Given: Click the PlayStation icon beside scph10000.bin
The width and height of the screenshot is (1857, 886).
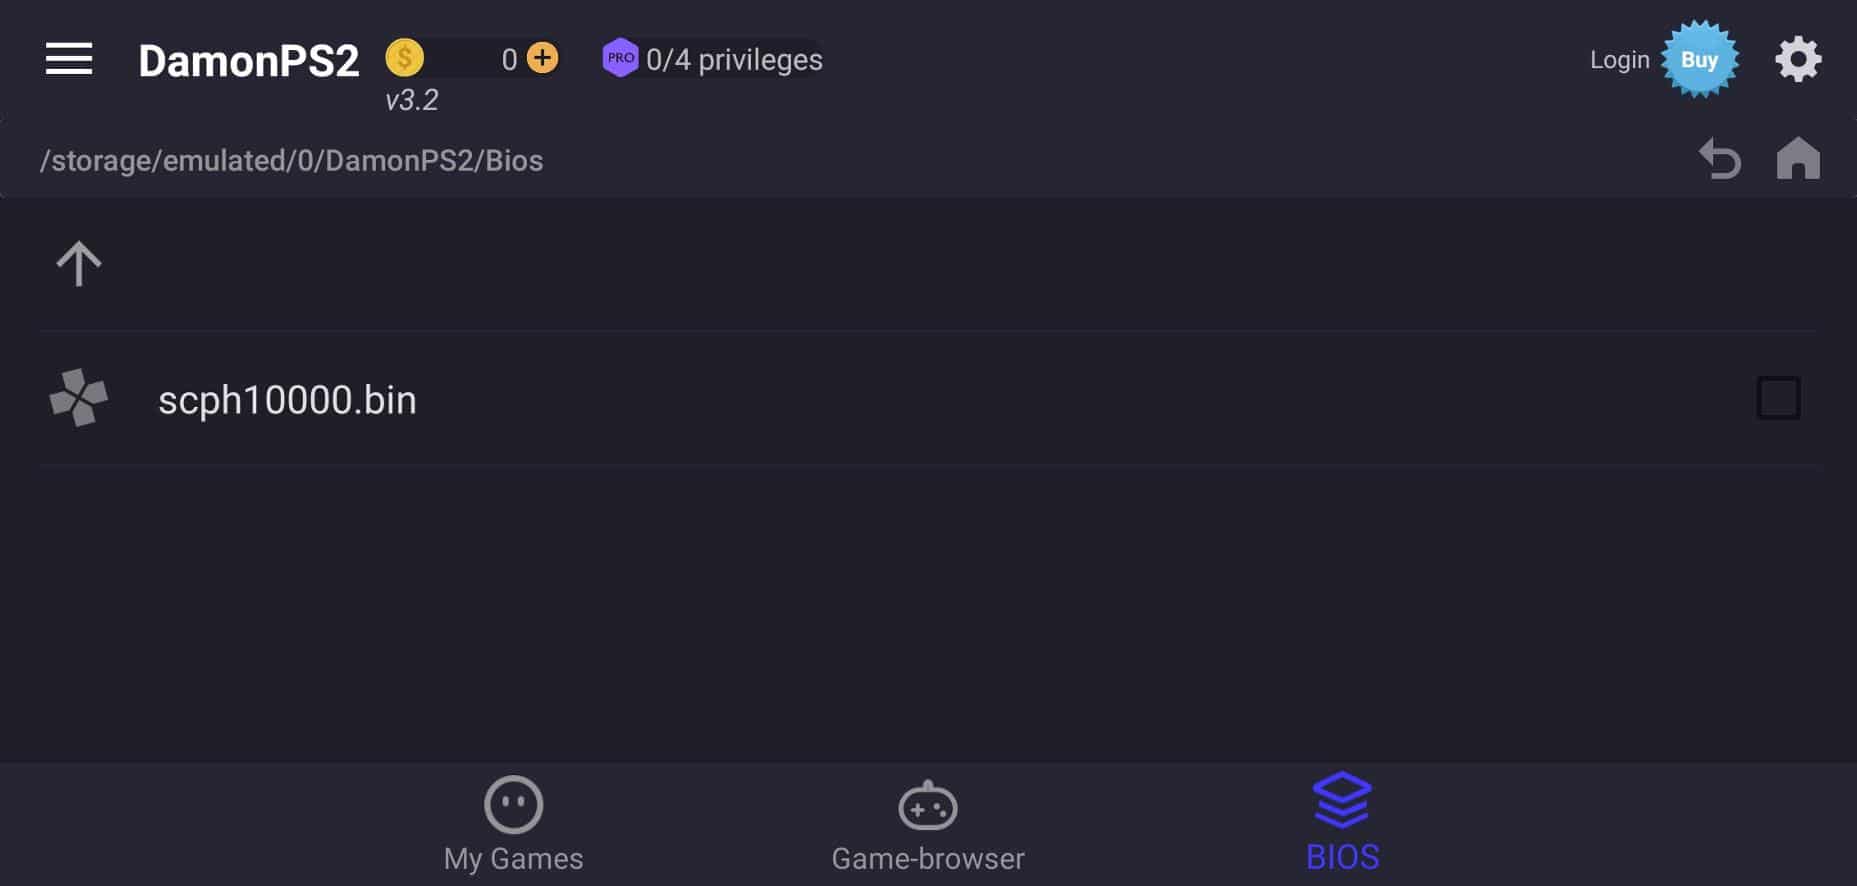Looking at the screenshot, I should click(x=79, y=398).
